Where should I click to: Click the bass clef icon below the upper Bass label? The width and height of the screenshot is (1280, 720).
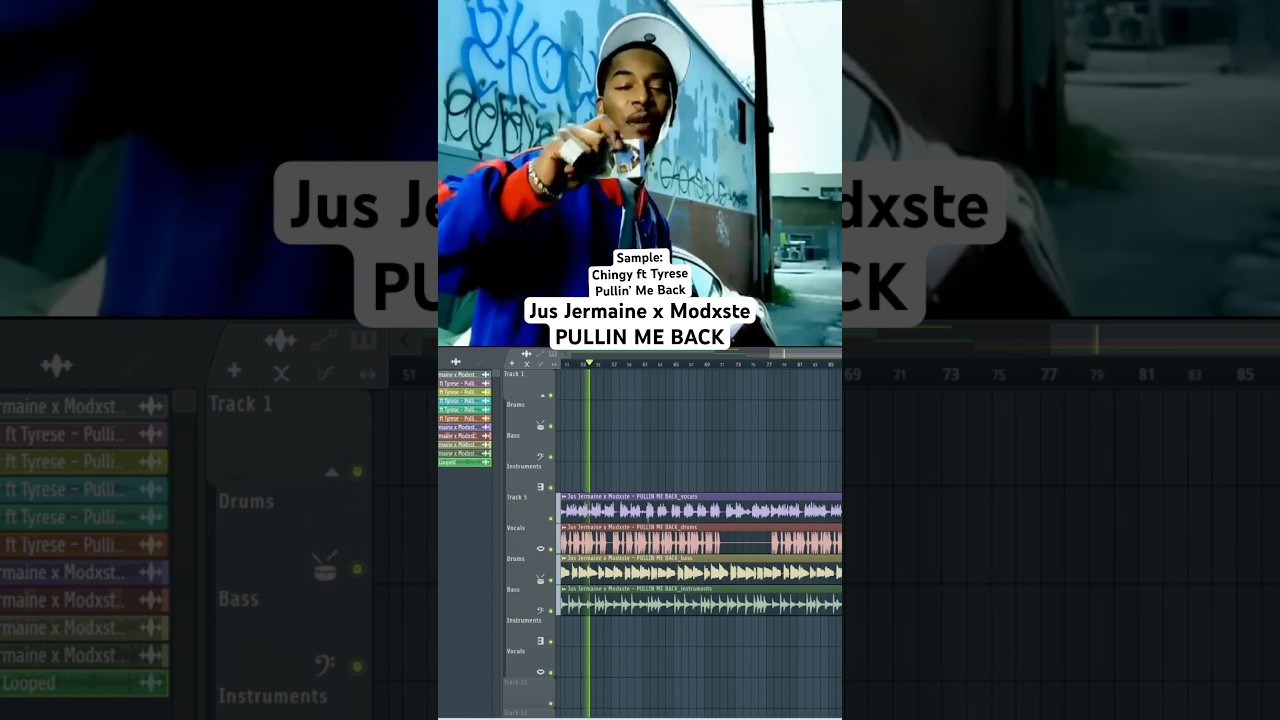tap(541, 456)
